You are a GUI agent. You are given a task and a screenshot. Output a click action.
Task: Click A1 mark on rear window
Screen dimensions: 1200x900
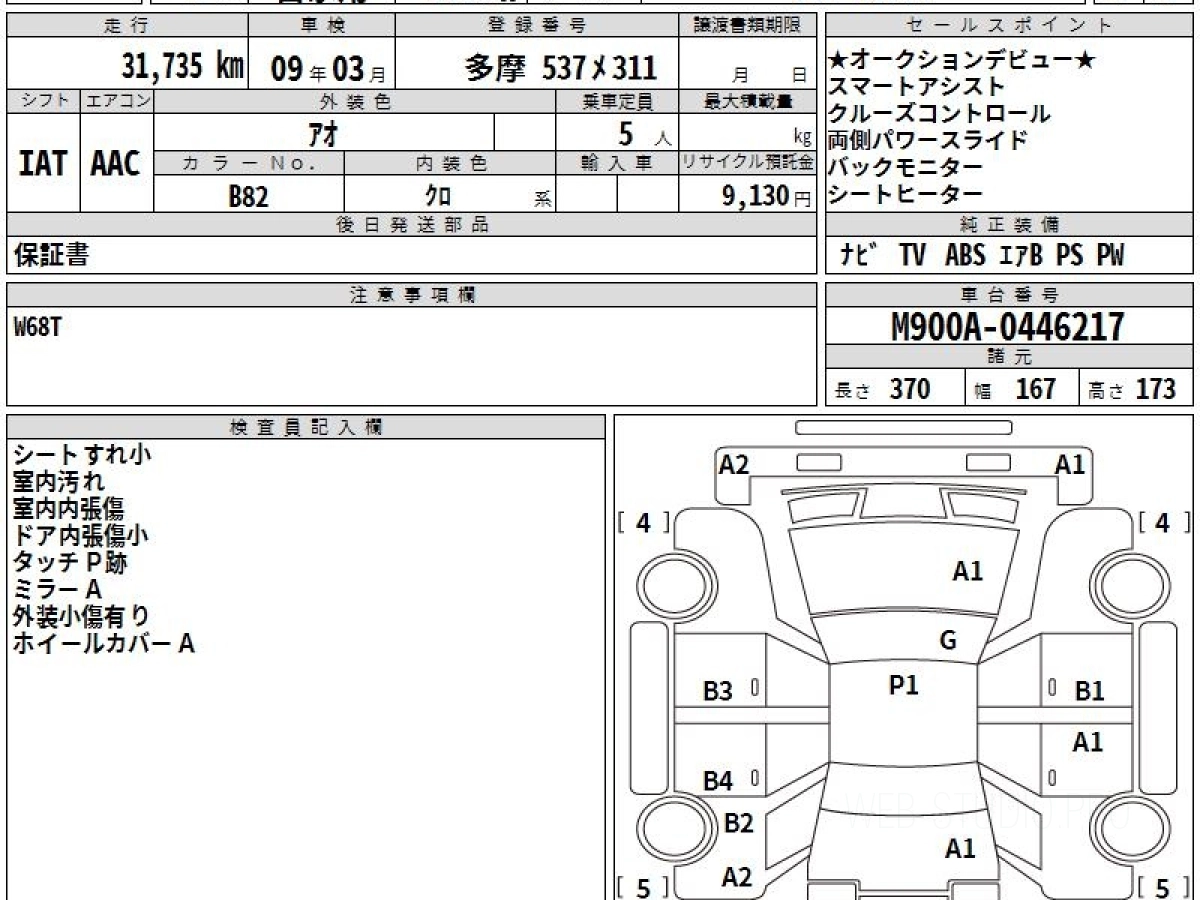[960, 849]
